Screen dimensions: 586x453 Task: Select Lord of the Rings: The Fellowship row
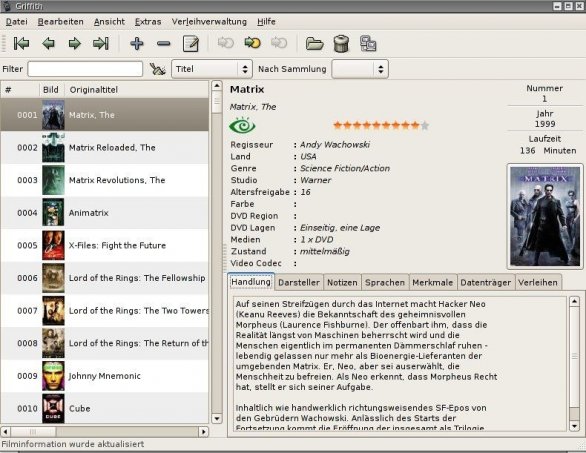pos(104,278)
